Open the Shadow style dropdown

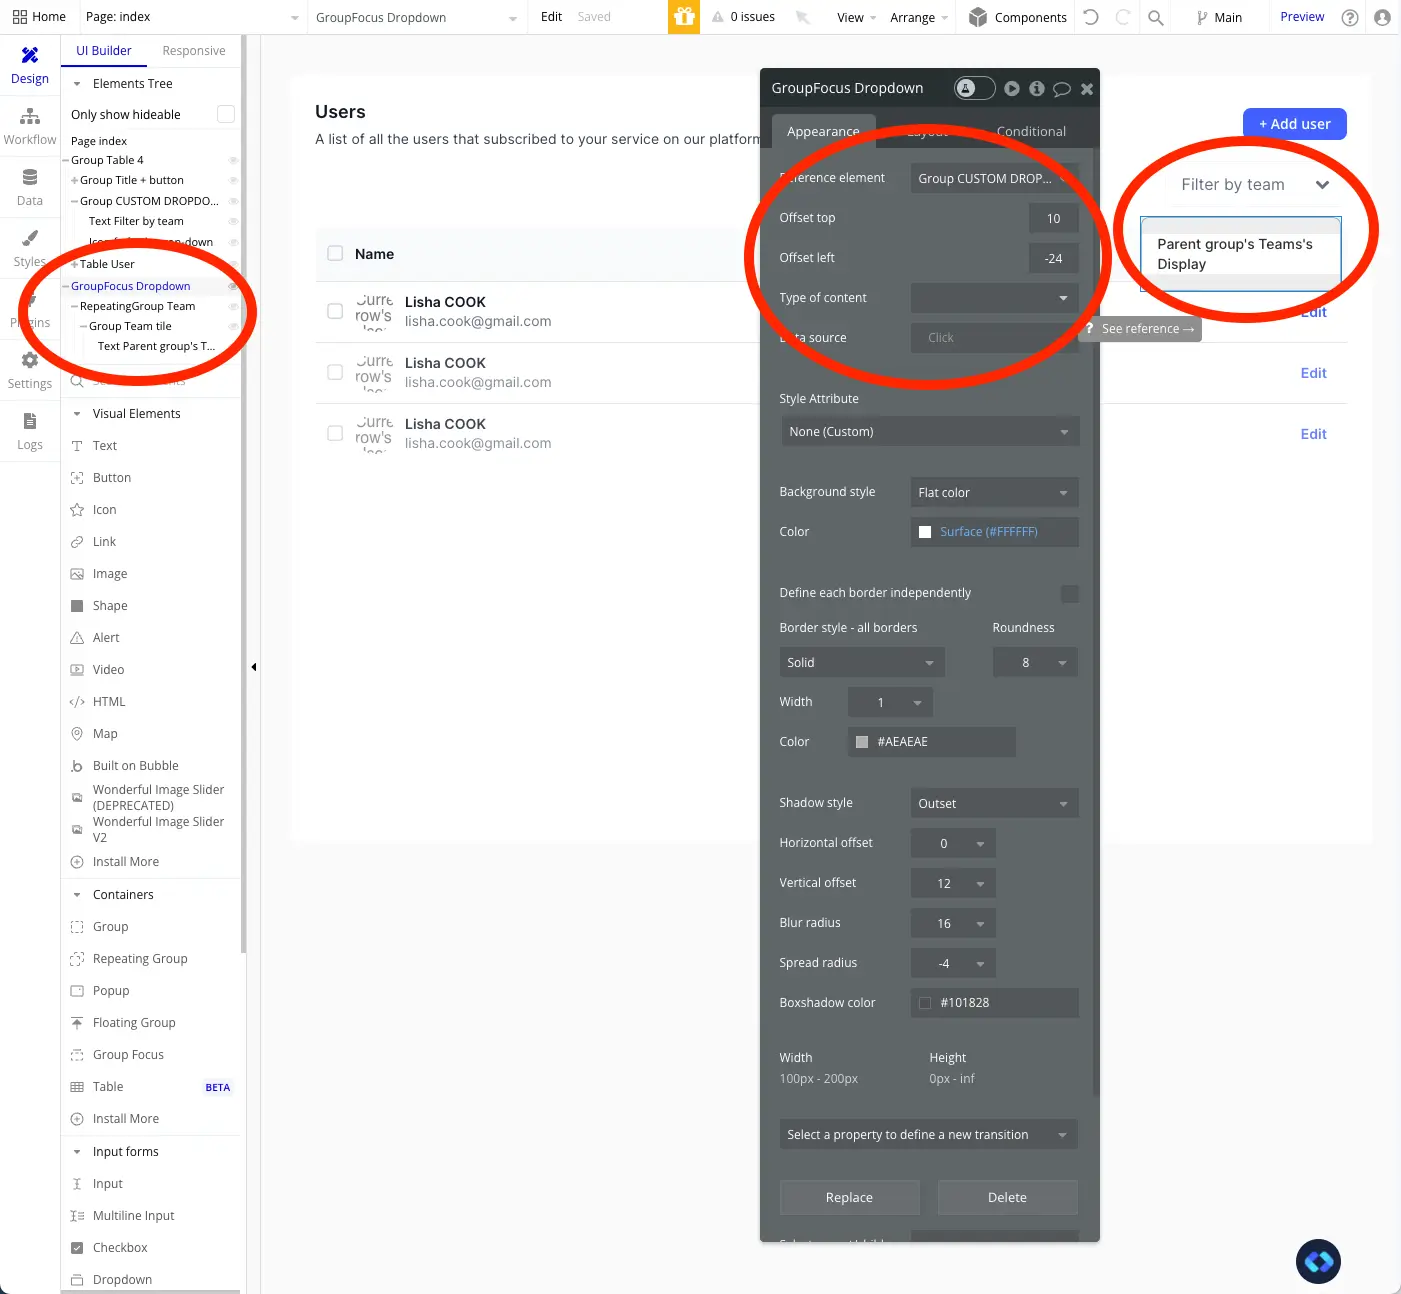point(994,803)
